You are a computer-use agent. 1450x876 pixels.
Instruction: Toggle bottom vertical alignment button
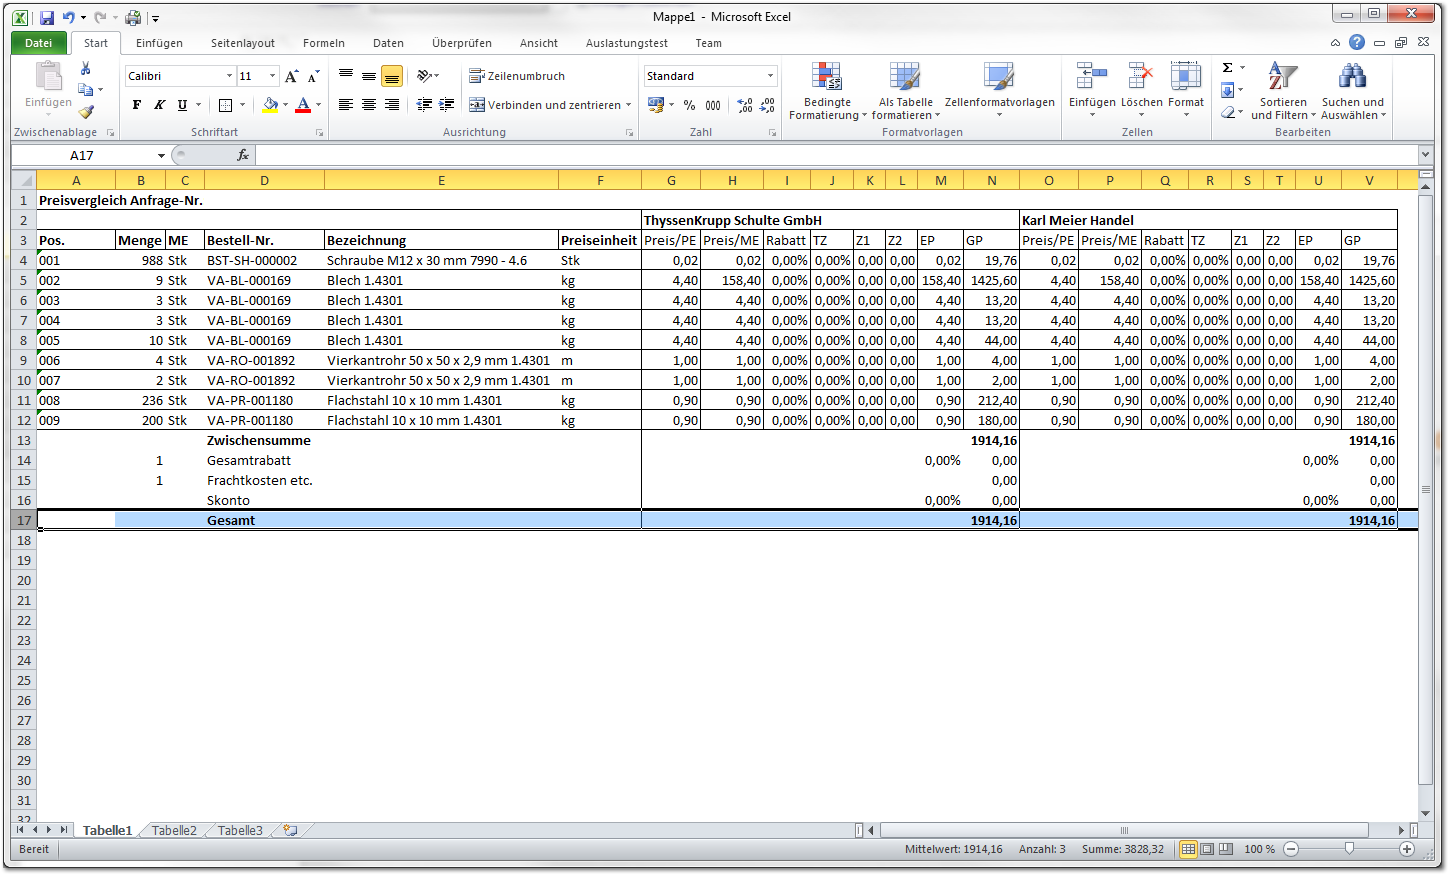point(392,76)
